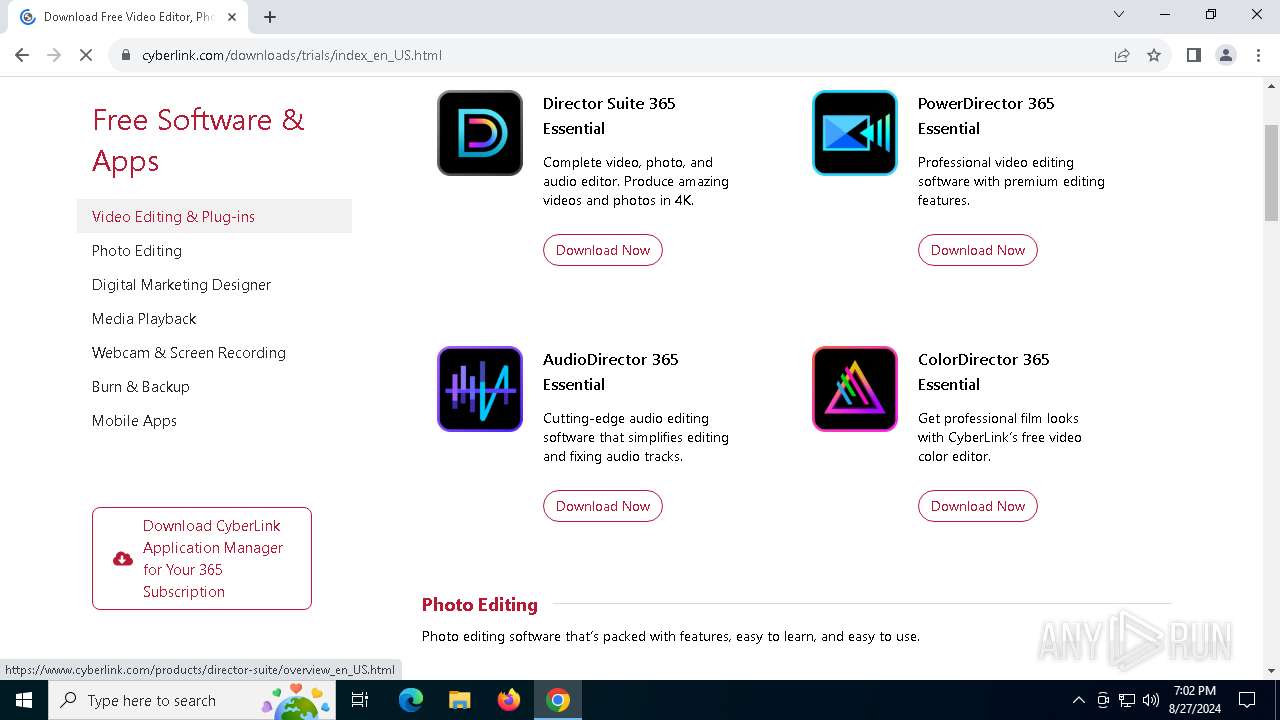Download ColorDirector 365 Essential now
The width and height of the screenshot is (1280, 720).
pos(978,506)
